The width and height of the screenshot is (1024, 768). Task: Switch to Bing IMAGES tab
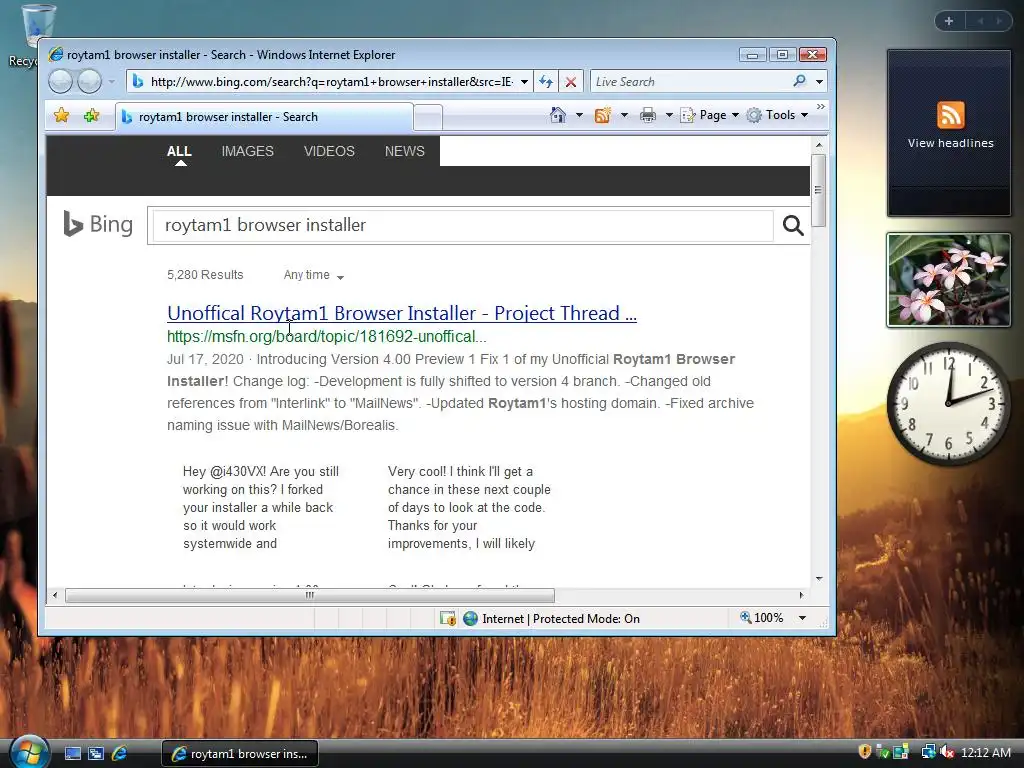[248, 151]
